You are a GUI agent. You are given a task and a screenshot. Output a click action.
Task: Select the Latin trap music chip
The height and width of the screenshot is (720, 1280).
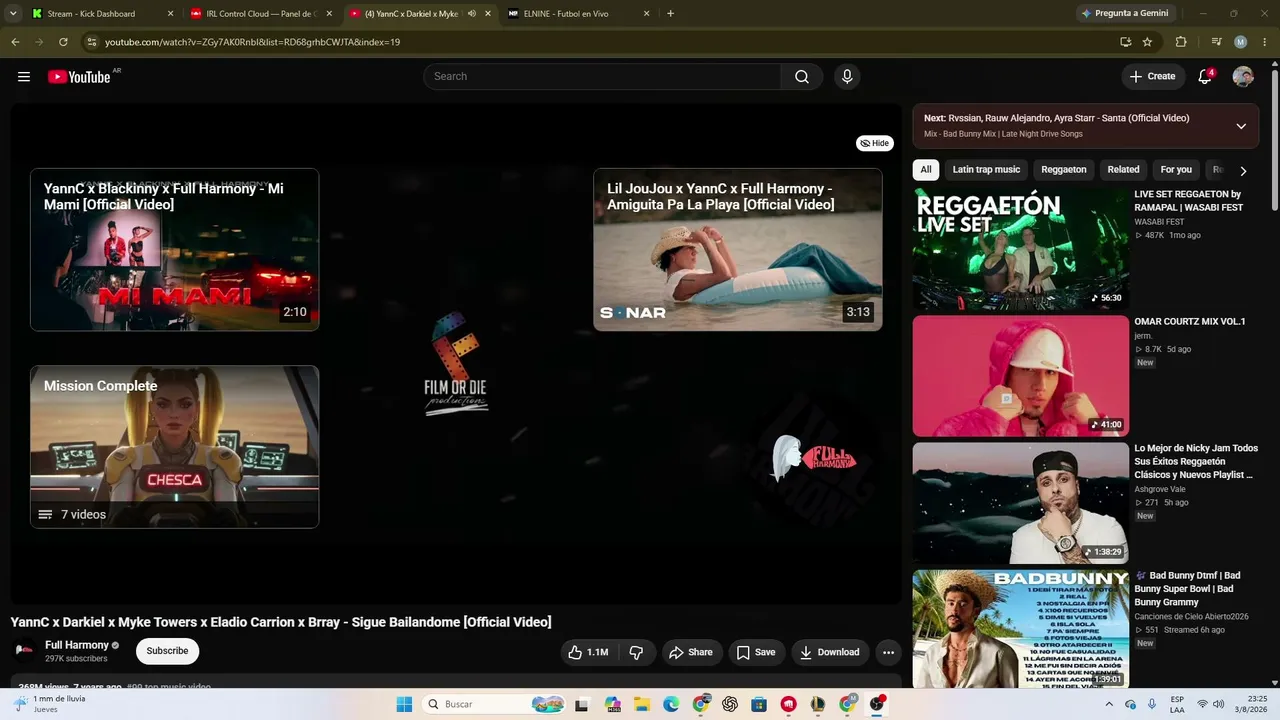[986, 170]
